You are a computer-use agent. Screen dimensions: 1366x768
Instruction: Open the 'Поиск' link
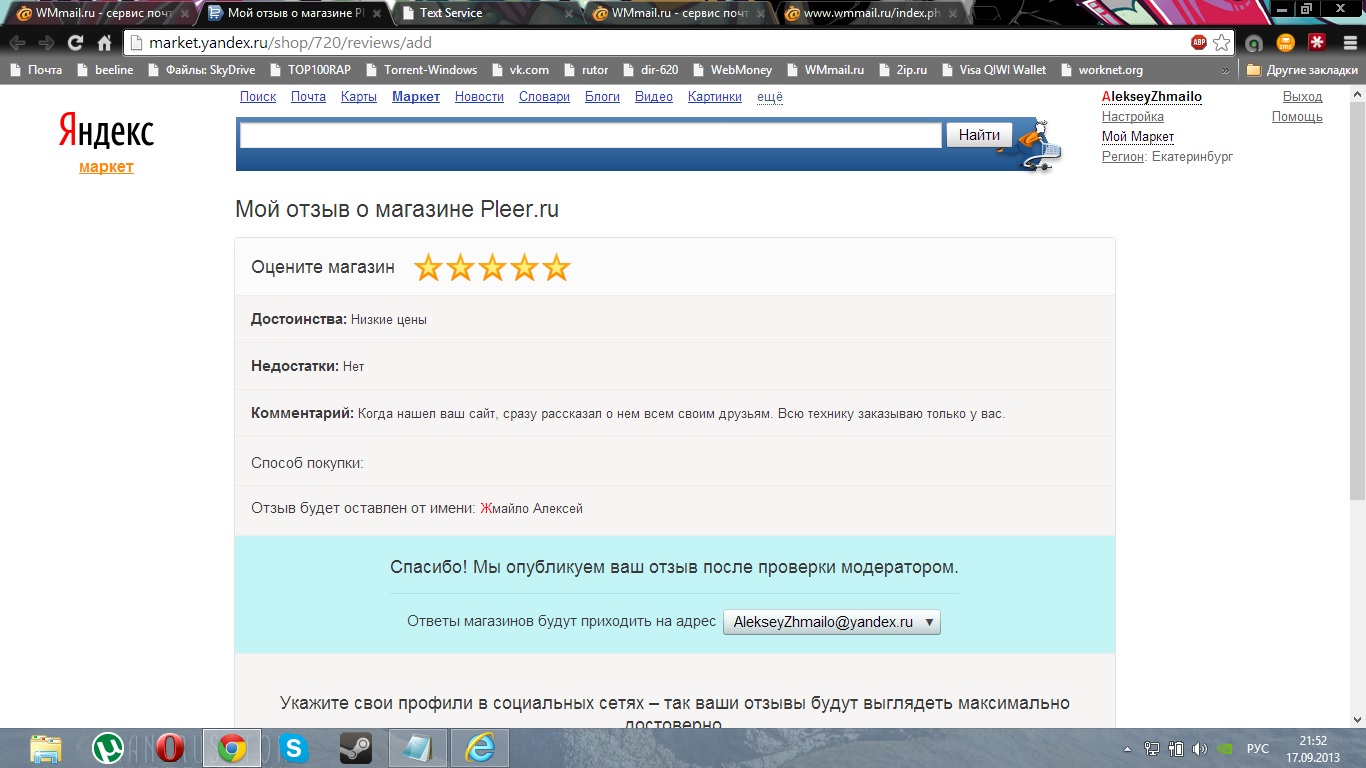point(258,97)
